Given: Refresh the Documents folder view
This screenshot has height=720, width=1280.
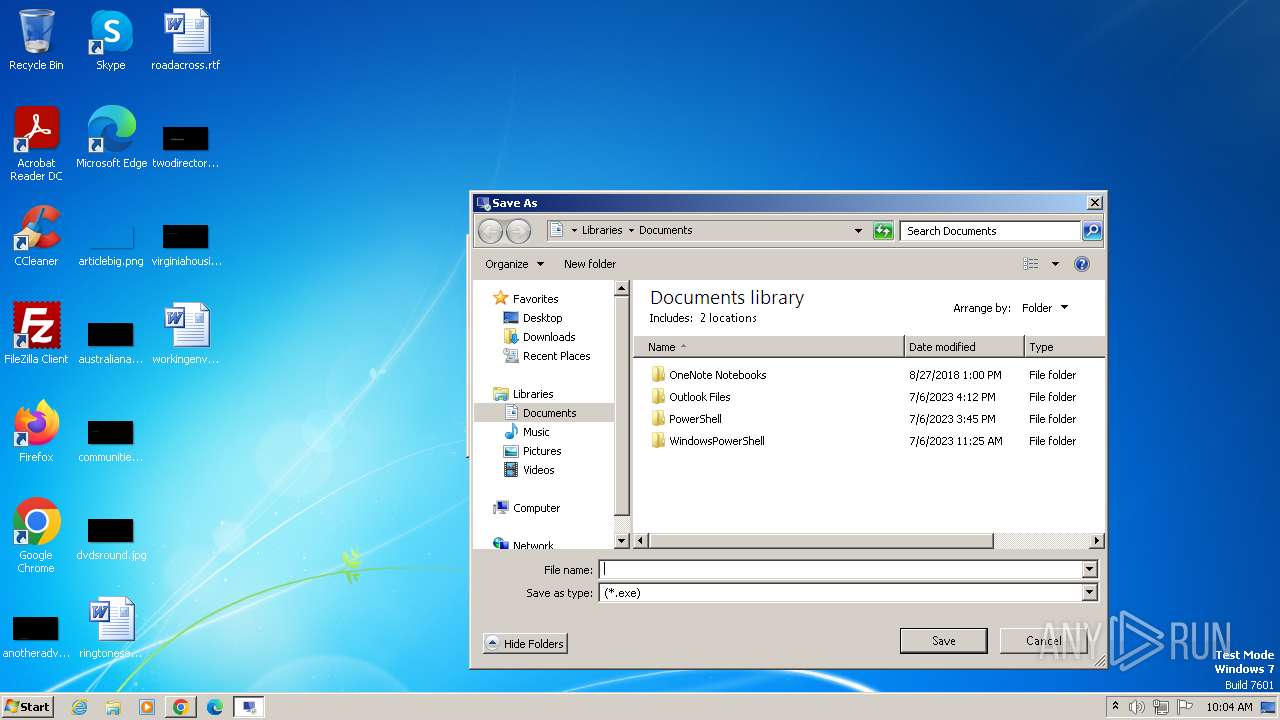Looking at the screenshot, I should click(882, 231).
